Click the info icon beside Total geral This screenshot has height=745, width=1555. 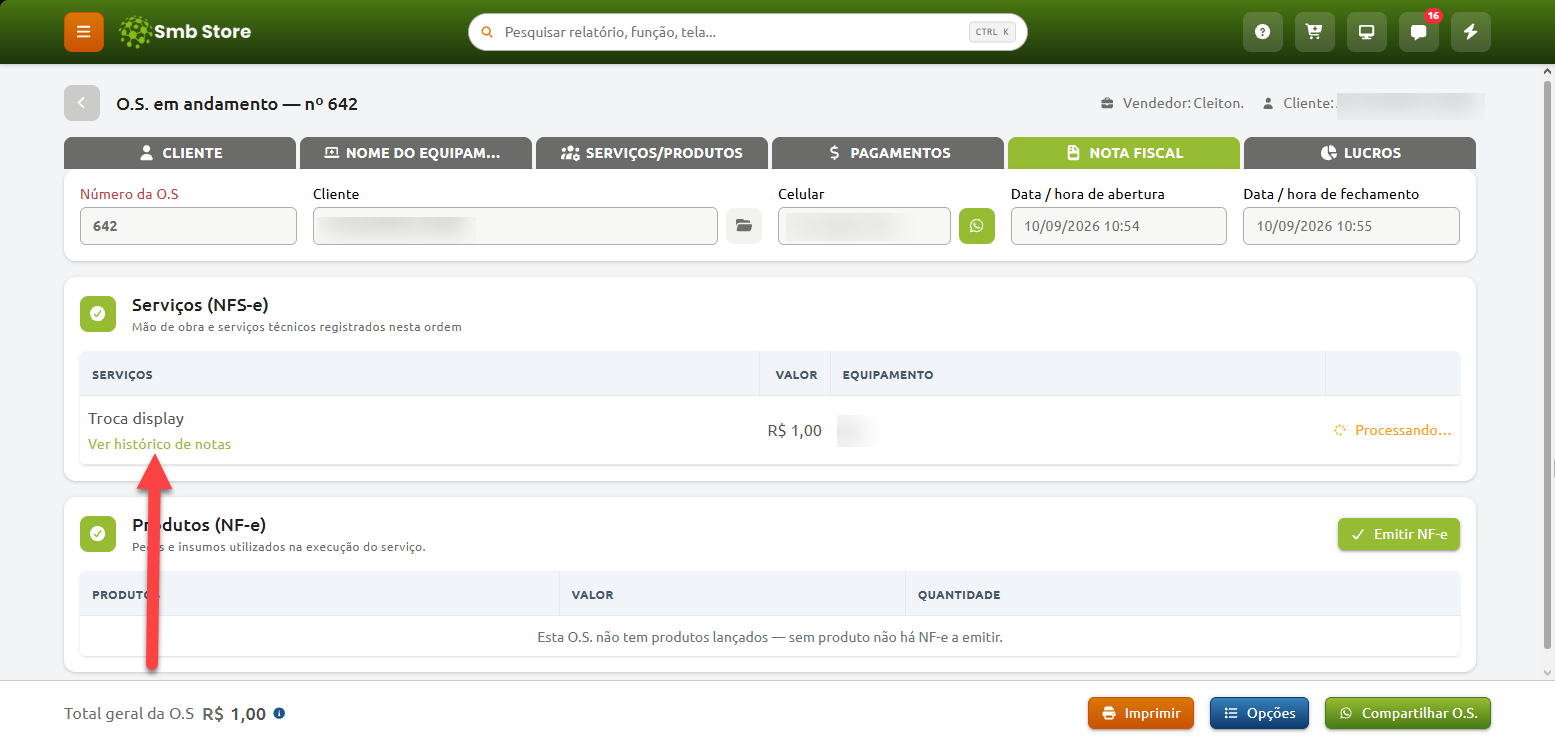pos(279,714)
